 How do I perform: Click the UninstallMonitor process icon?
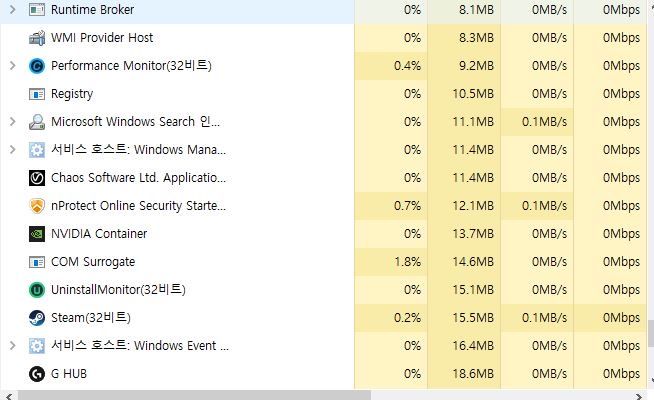(x=37, y=290)
